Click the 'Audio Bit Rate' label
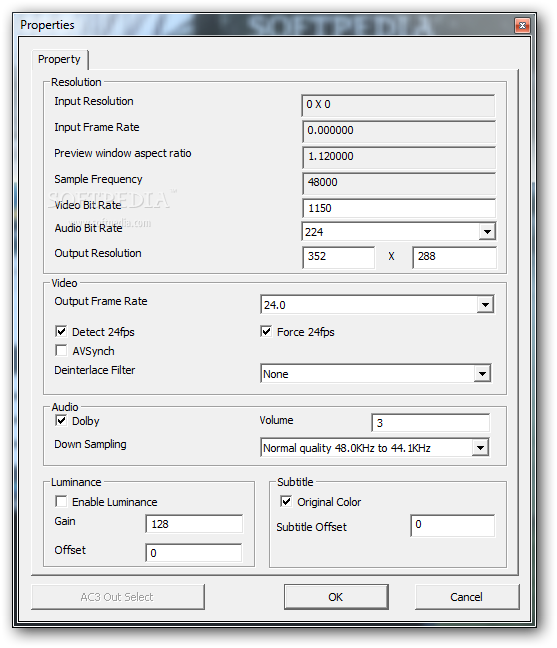Image resolution: width=557 pixels, height=648 pixels. coord(88,228)
